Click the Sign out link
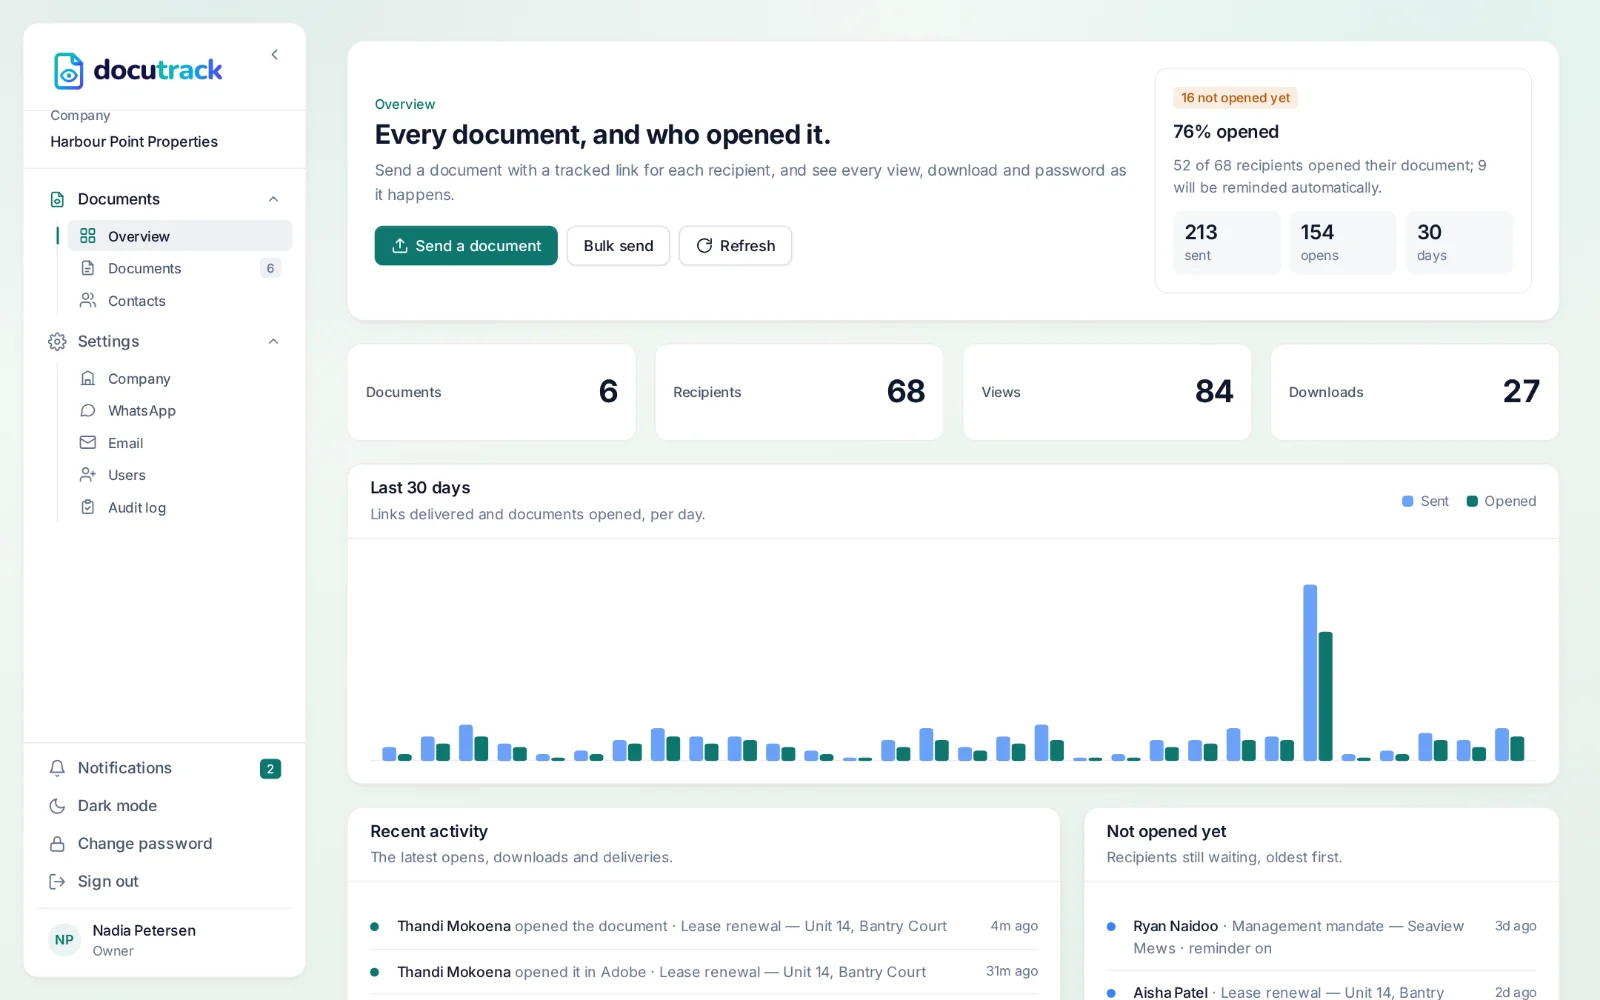 pyautogui.click(x=164, y=882)
